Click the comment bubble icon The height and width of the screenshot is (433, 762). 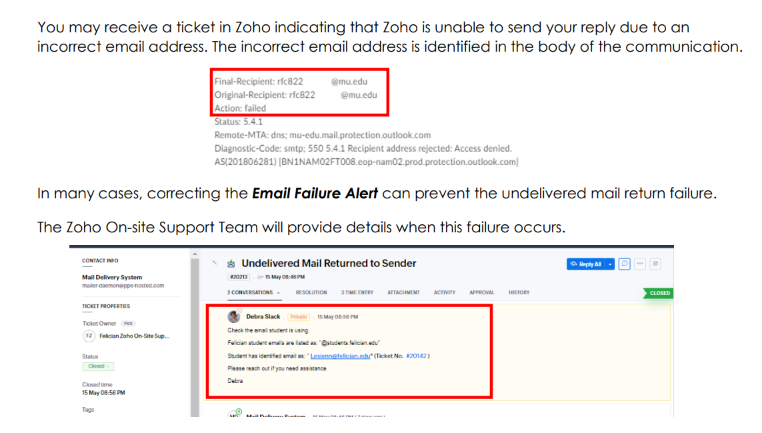pos(625,263)
